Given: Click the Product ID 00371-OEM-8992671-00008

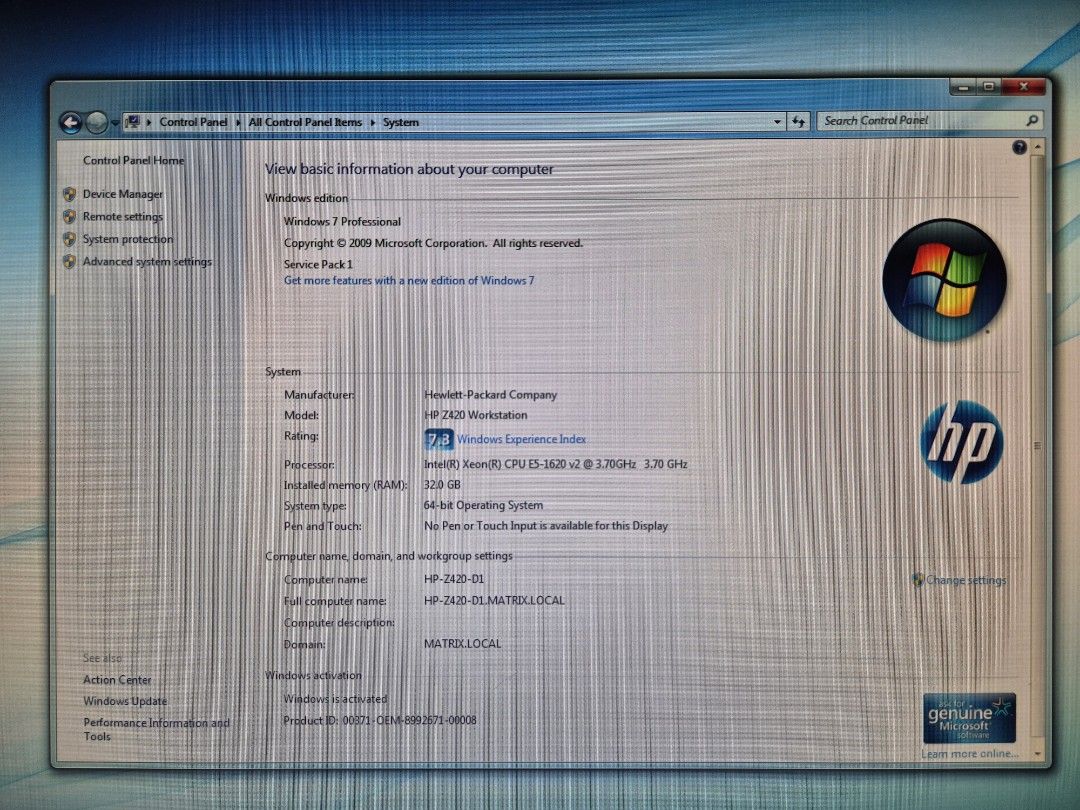Looking at the screenshot, I should click(380, 720).
